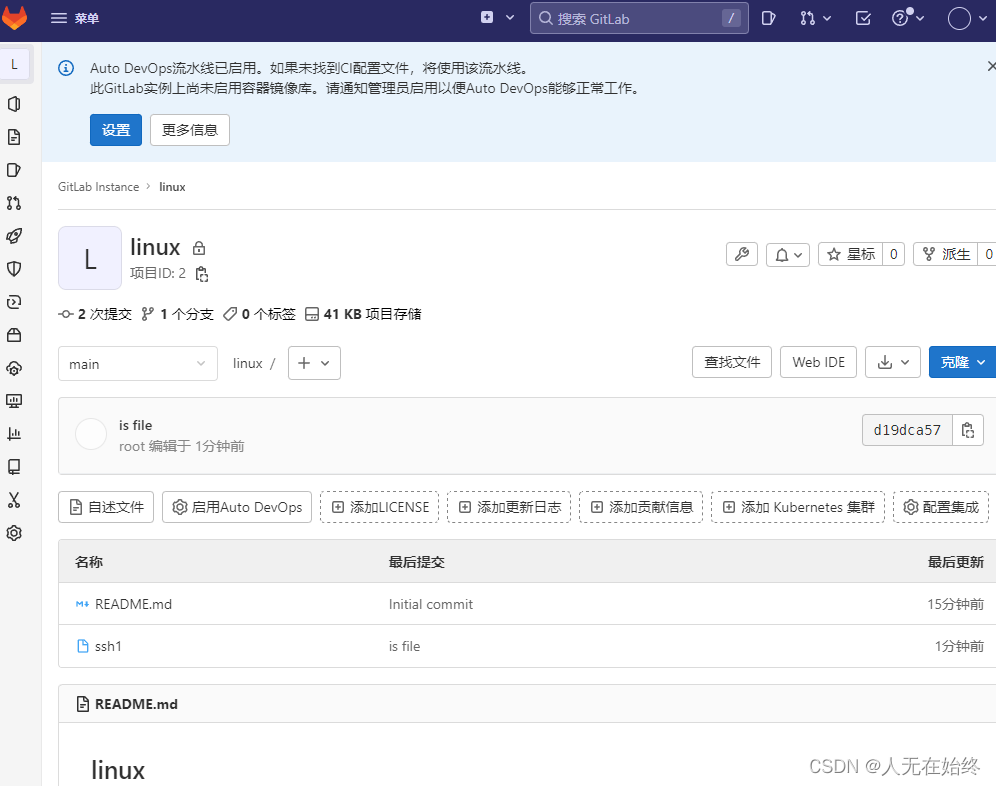Open the notification bell dropdown
This screenshot has width=996, height=786.
[x=788, y=255]
